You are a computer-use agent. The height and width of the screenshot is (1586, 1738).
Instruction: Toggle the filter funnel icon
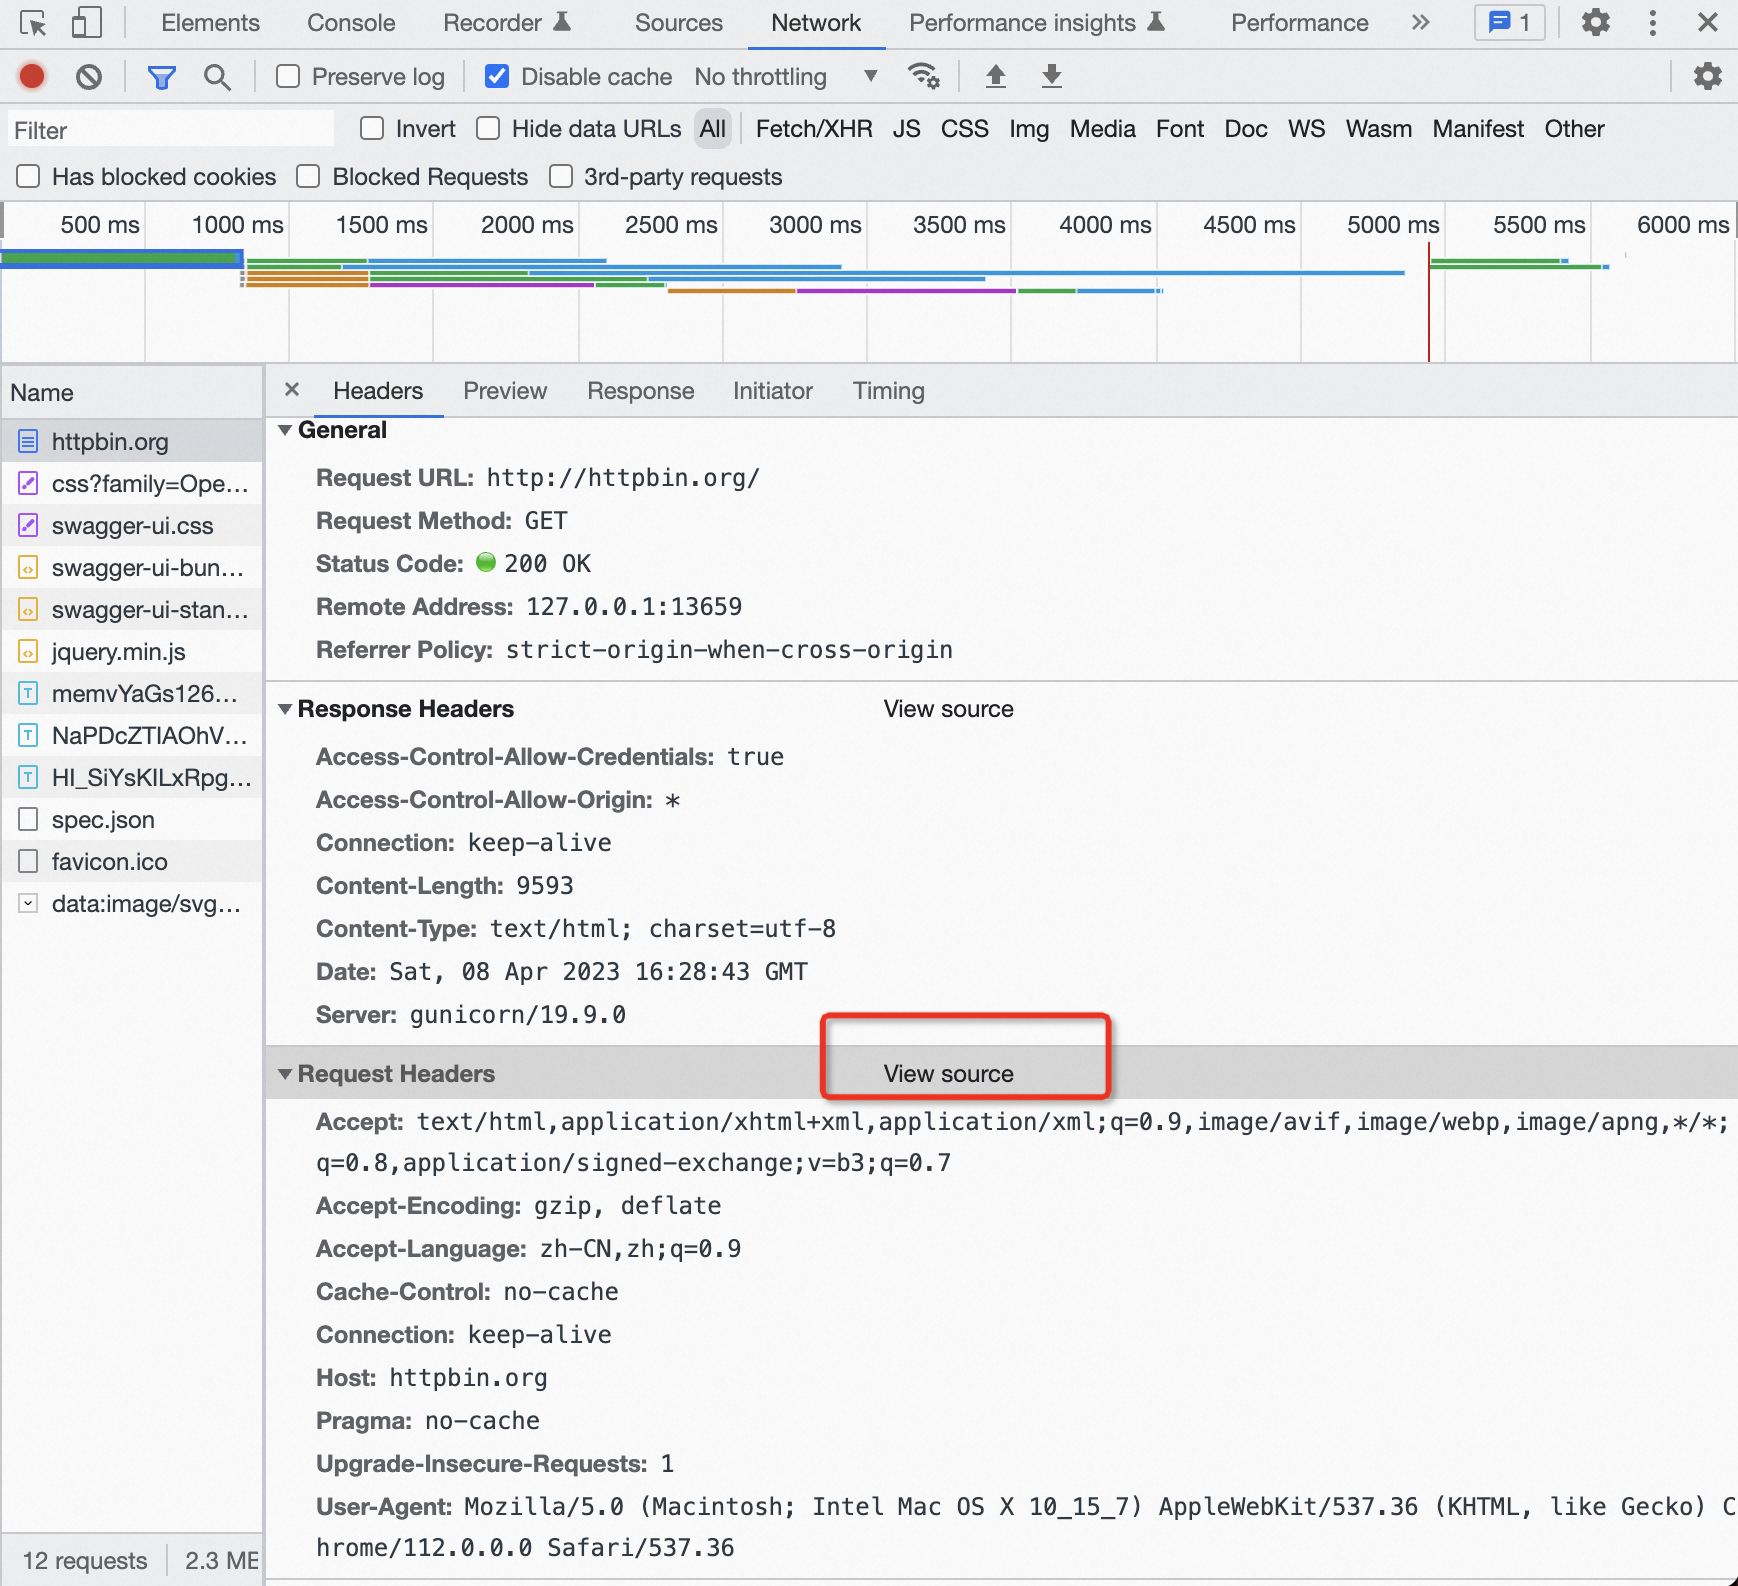(x=161, y=77)
